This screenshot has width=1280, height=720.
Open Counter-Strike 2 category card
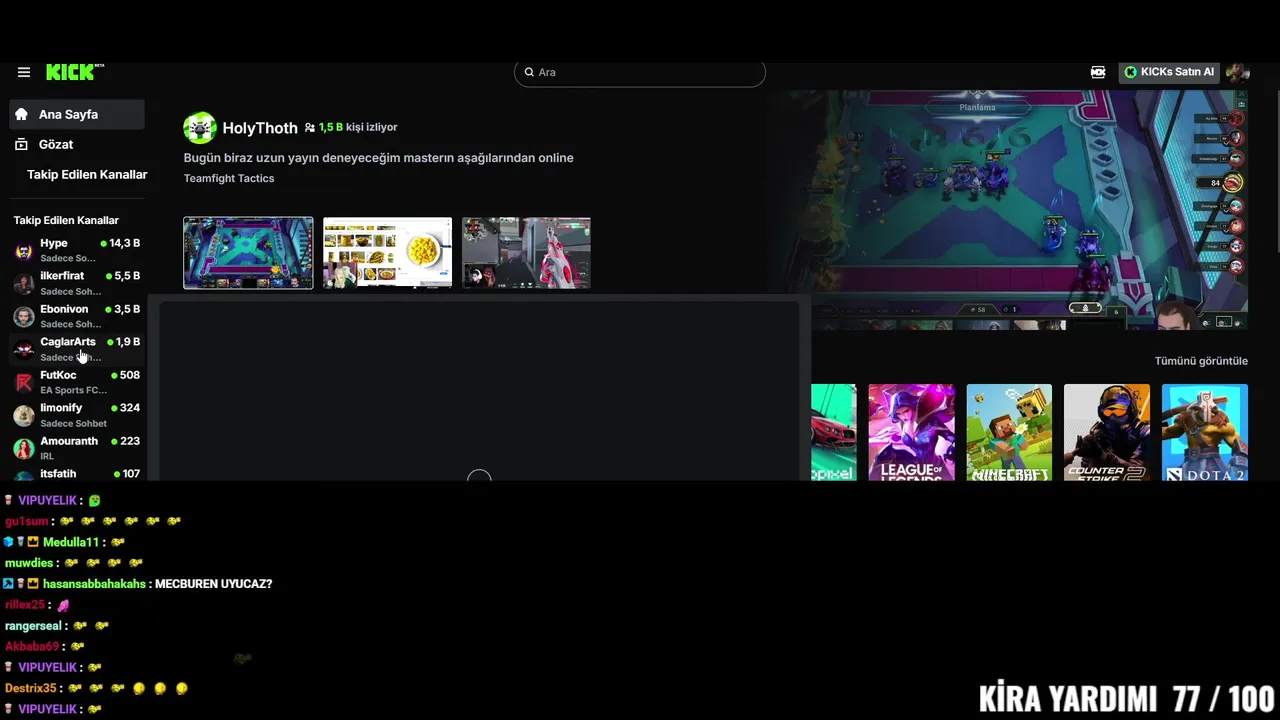click(1107, 432)
